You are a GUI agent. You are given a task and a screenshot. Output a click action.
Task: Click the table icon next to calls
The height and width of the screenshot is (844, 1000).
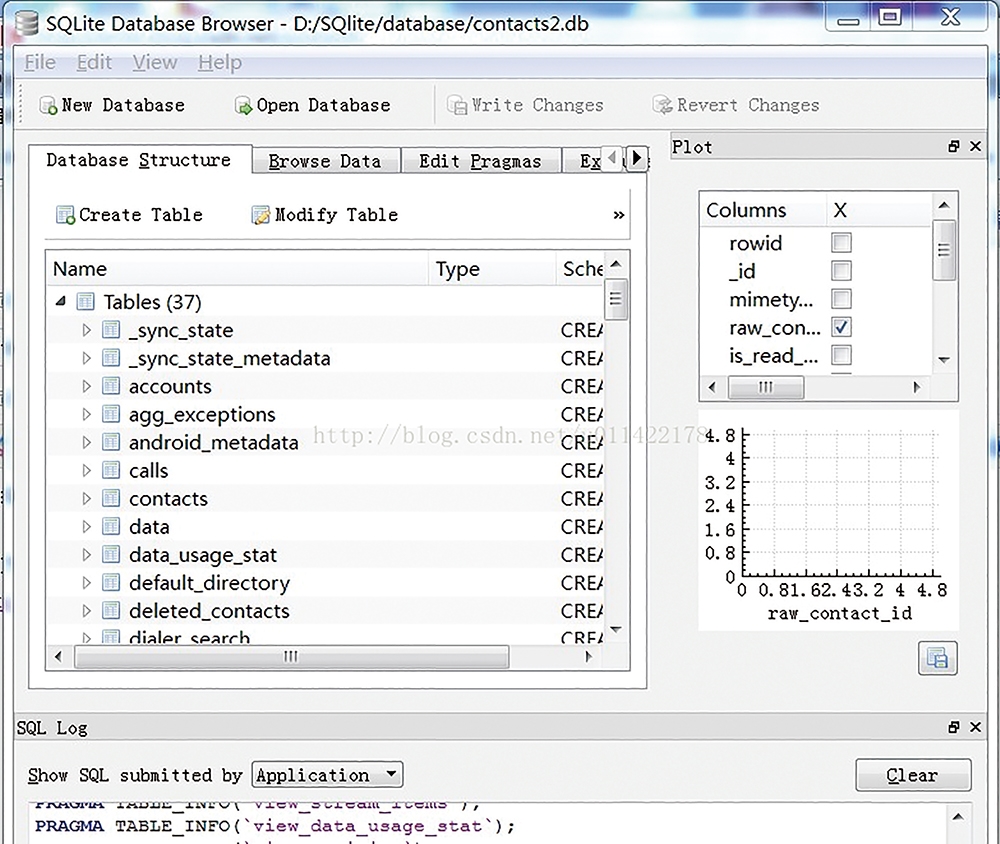pyautogui.click(x=111, y=470)
